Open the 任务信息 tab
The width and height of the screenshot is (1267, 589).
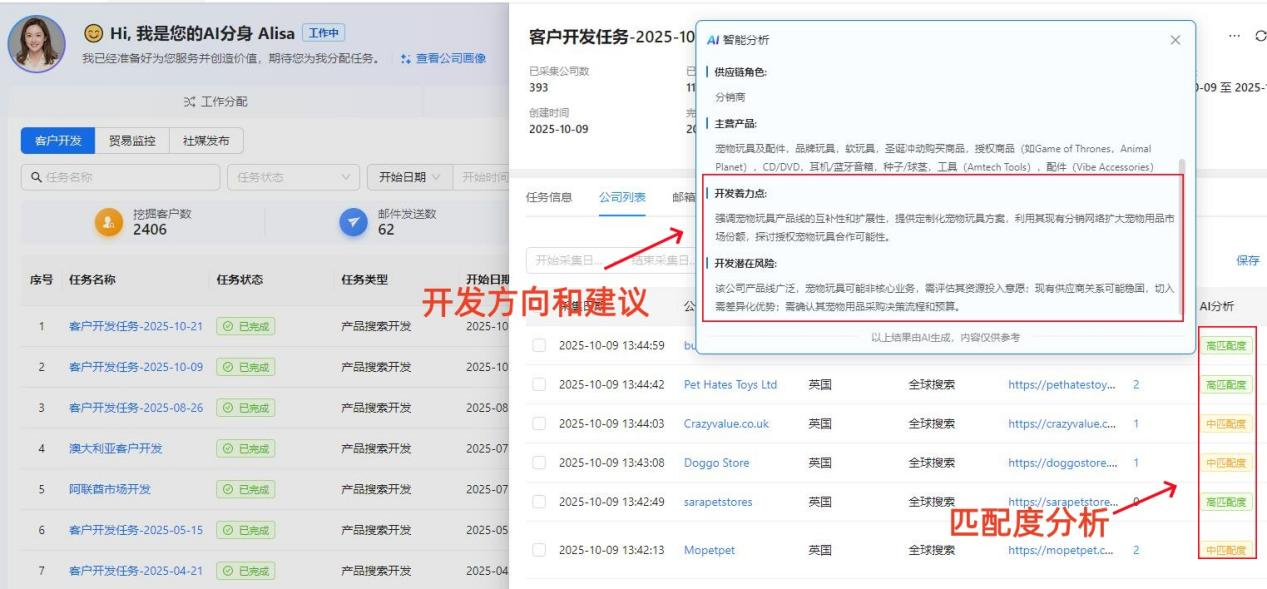click(x=550, y=197)
